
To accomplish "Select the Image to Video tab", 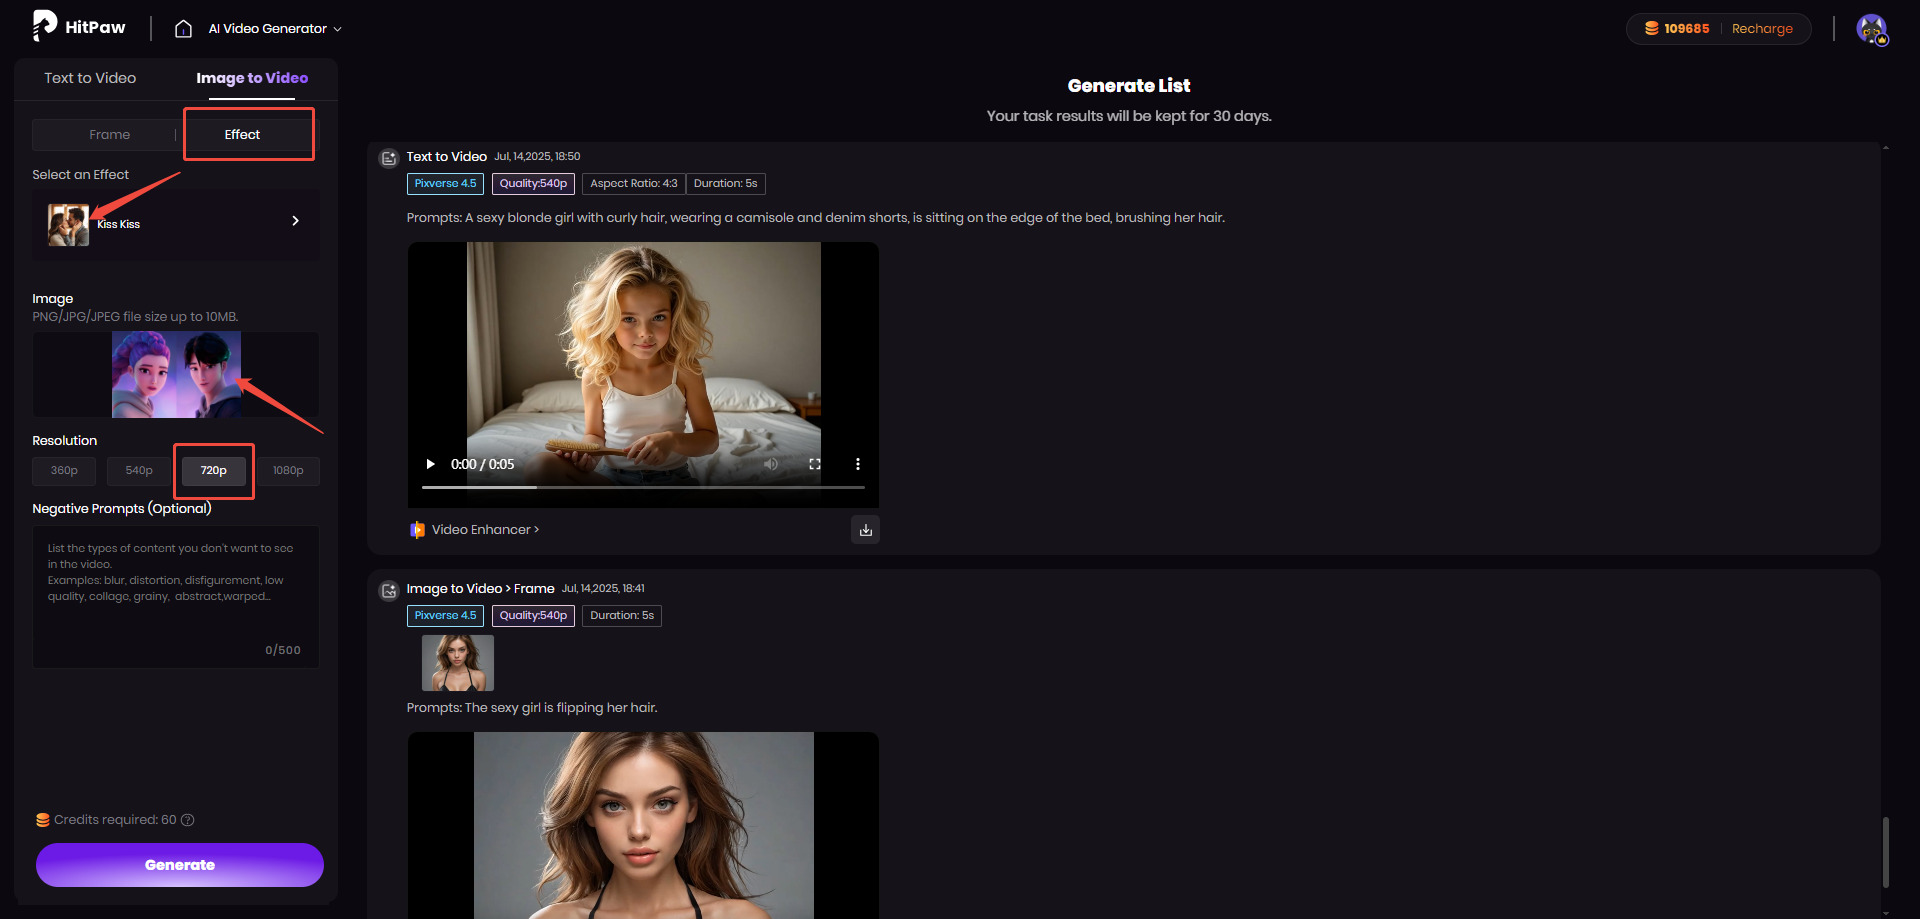I will [252, 78].
